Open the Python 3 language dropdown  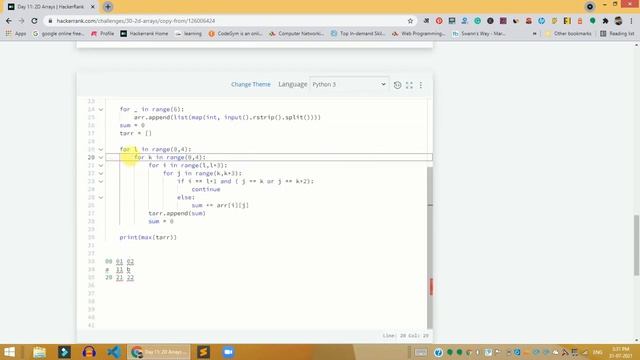pyautogui.click(x=349, y=84)
